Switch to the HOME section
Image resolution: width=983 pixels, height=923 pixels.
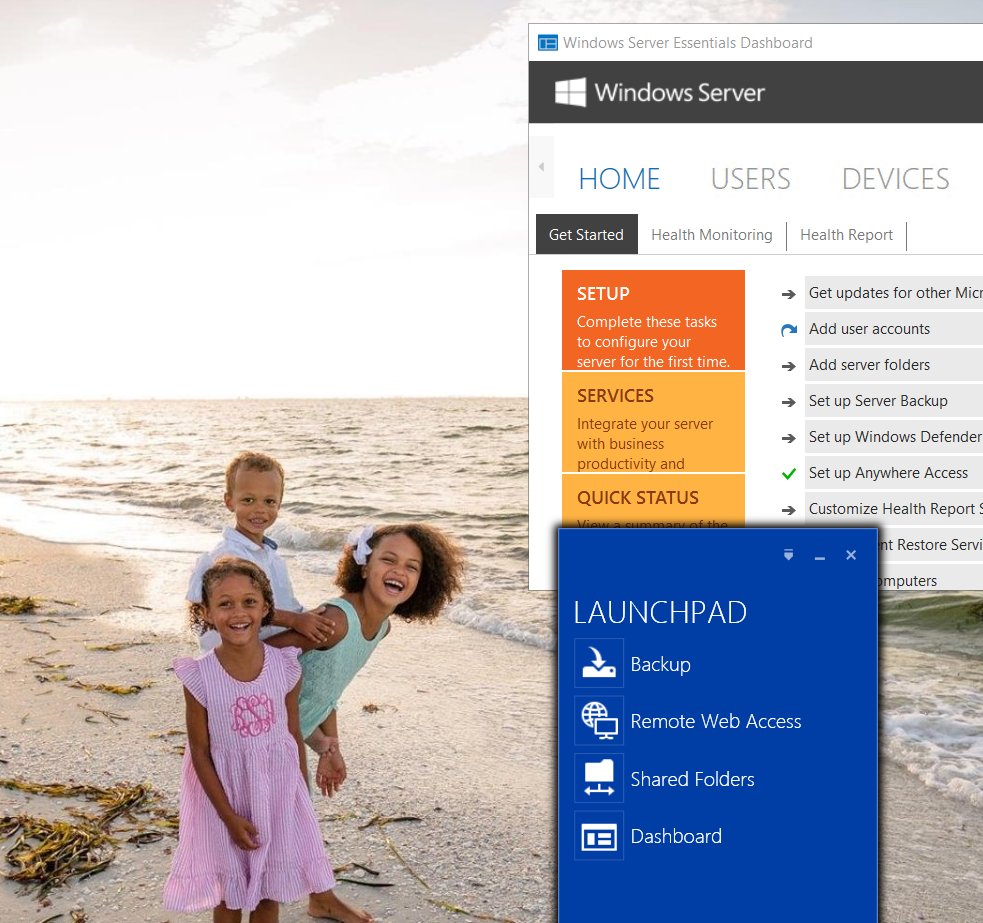[x=619, y=179]
